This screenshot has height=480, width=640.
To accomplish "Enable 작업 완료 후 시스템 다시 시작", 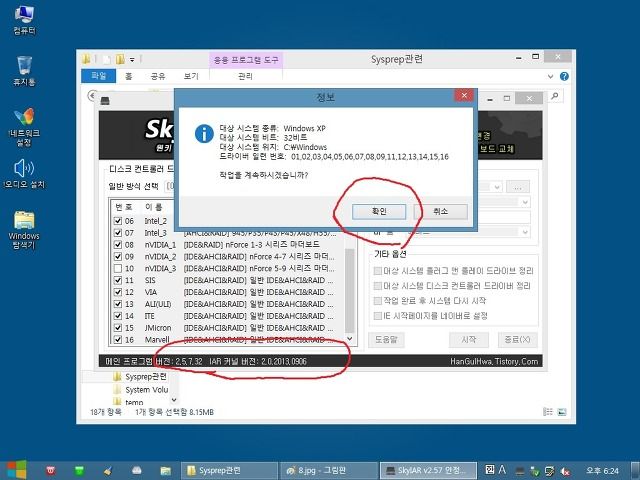I will (x=378, y=301).
